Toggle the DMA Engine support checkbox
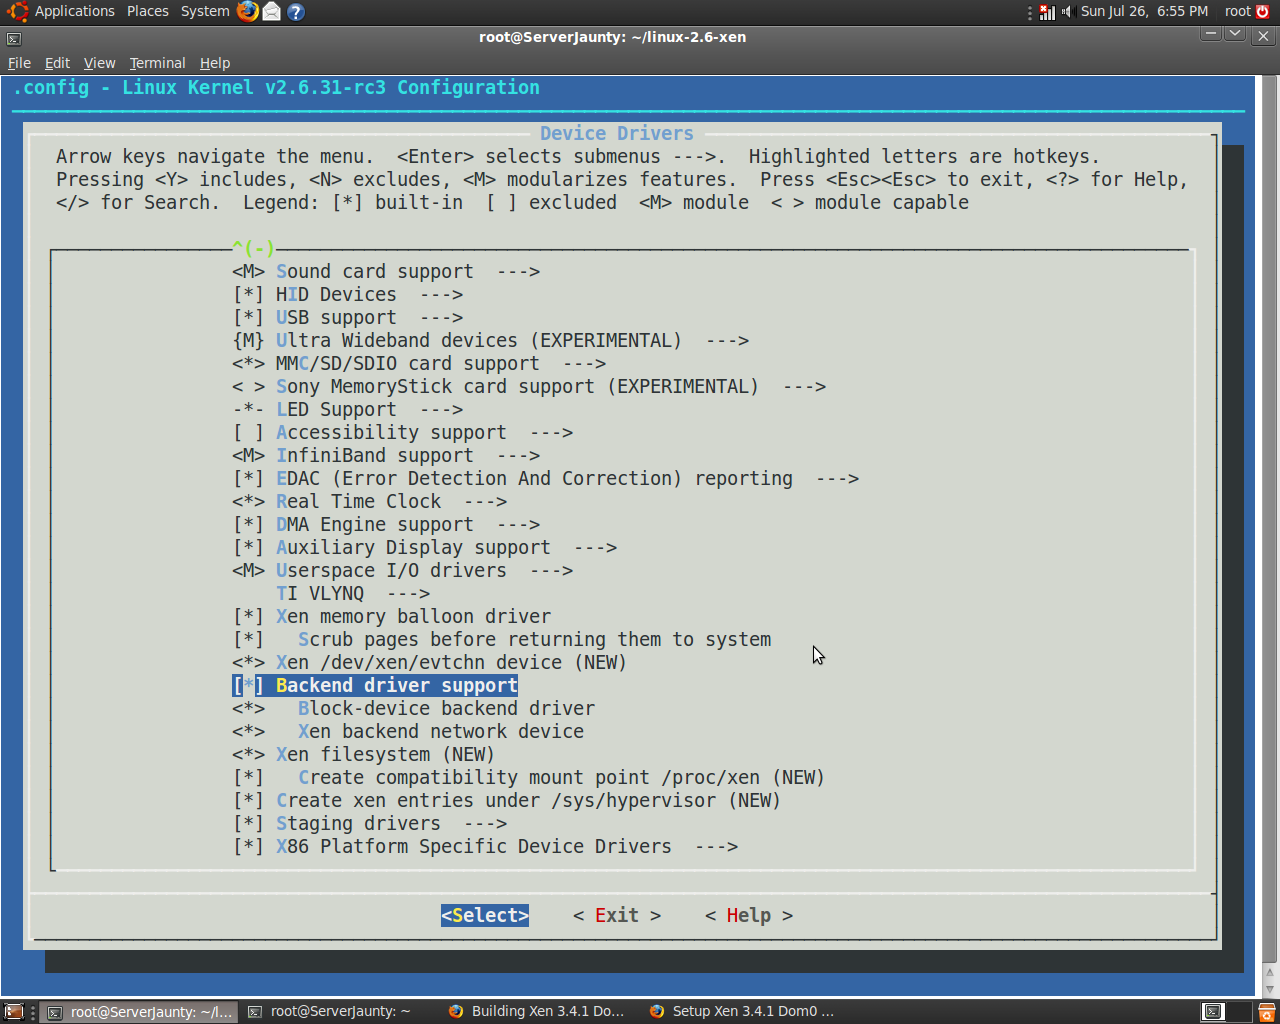 (x=248, y=525)
